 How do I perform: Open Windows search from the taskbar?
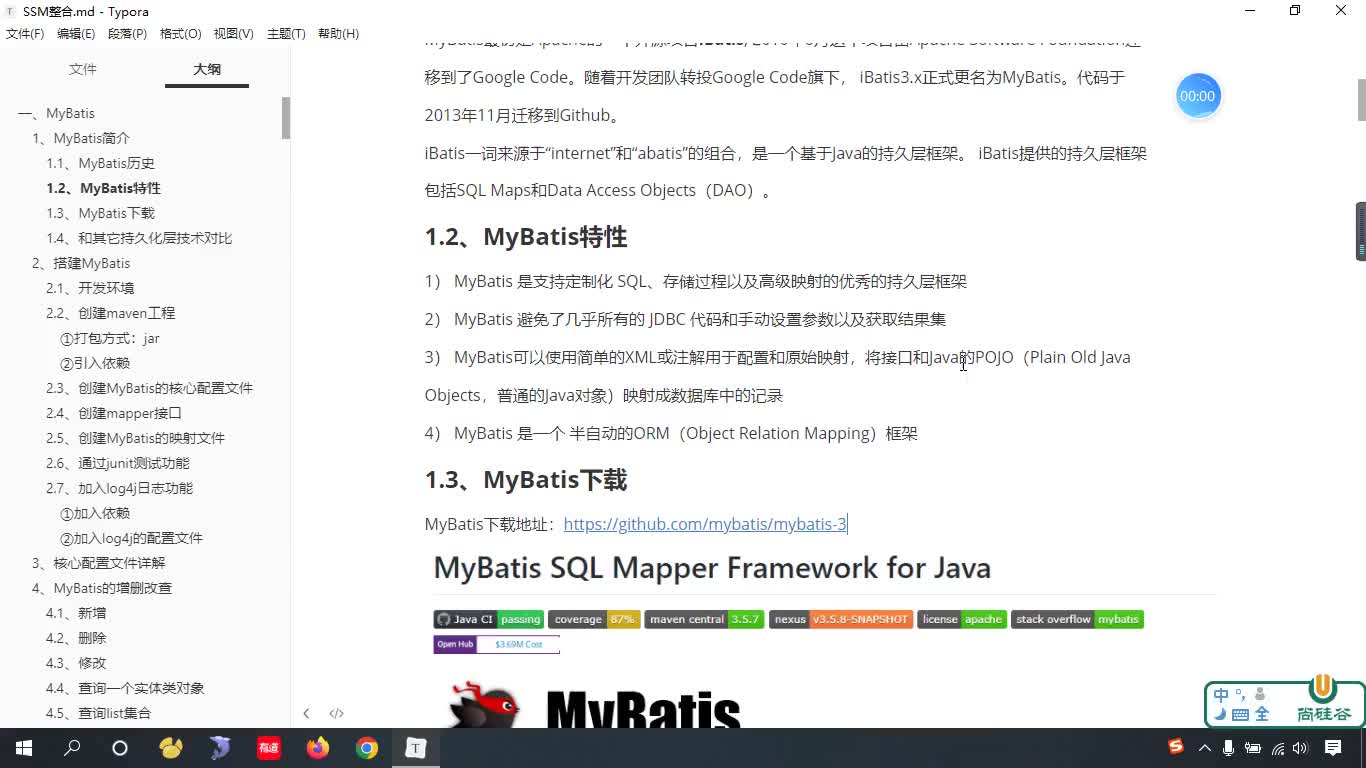[72, 747]
